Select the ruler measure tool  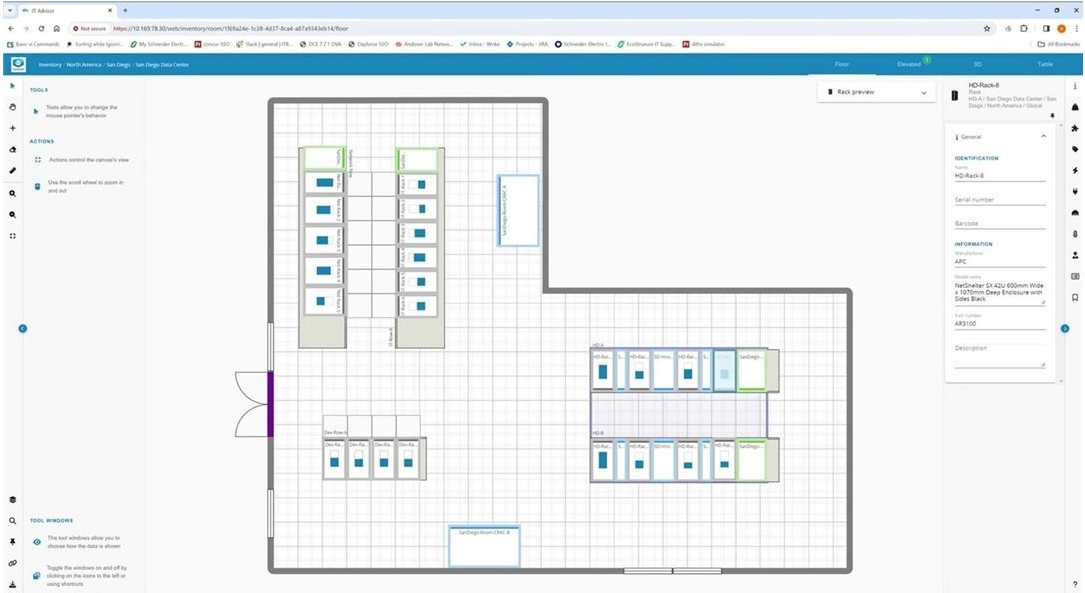point(13,171)
